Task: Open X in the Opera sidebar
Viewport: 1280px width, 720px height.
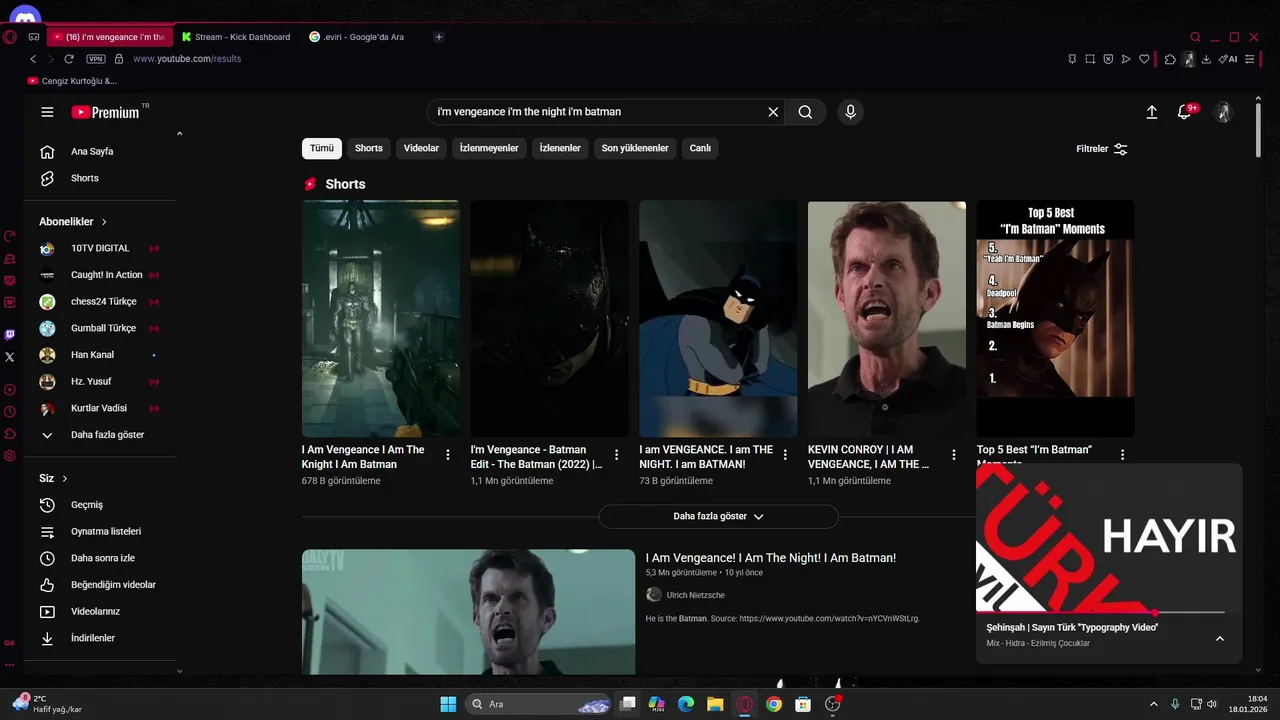Action: point(10,356)
